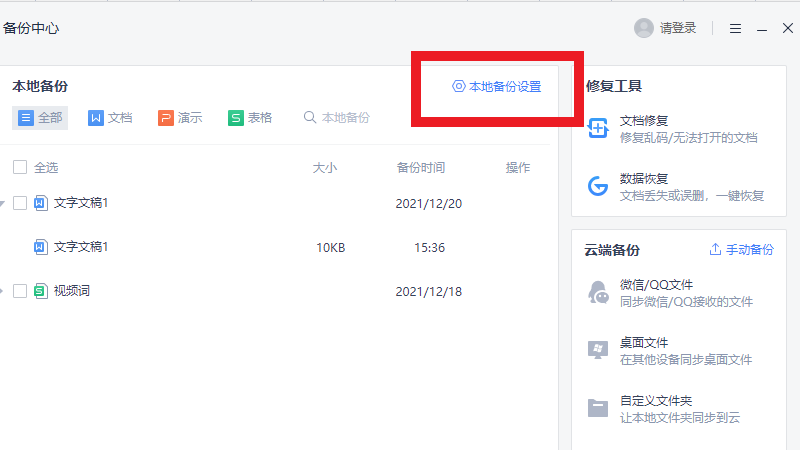Check the box for 文字文稿1 group
The width and height of the screenshot is (800, 450).
(x=20, y=203)
